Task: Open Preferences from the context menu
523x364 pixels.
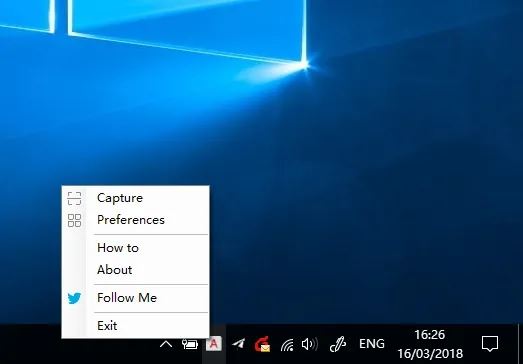Action: pyautogui.click(x=135, y=220)
